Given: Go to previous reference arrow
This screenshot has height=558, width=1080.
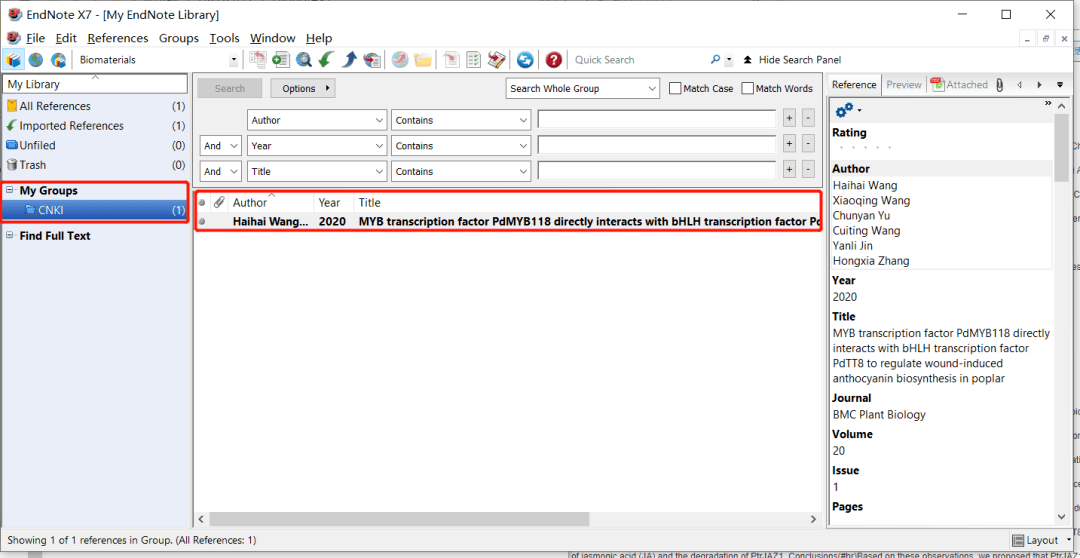Looking at the screenshot, I should click(1019, 85).
